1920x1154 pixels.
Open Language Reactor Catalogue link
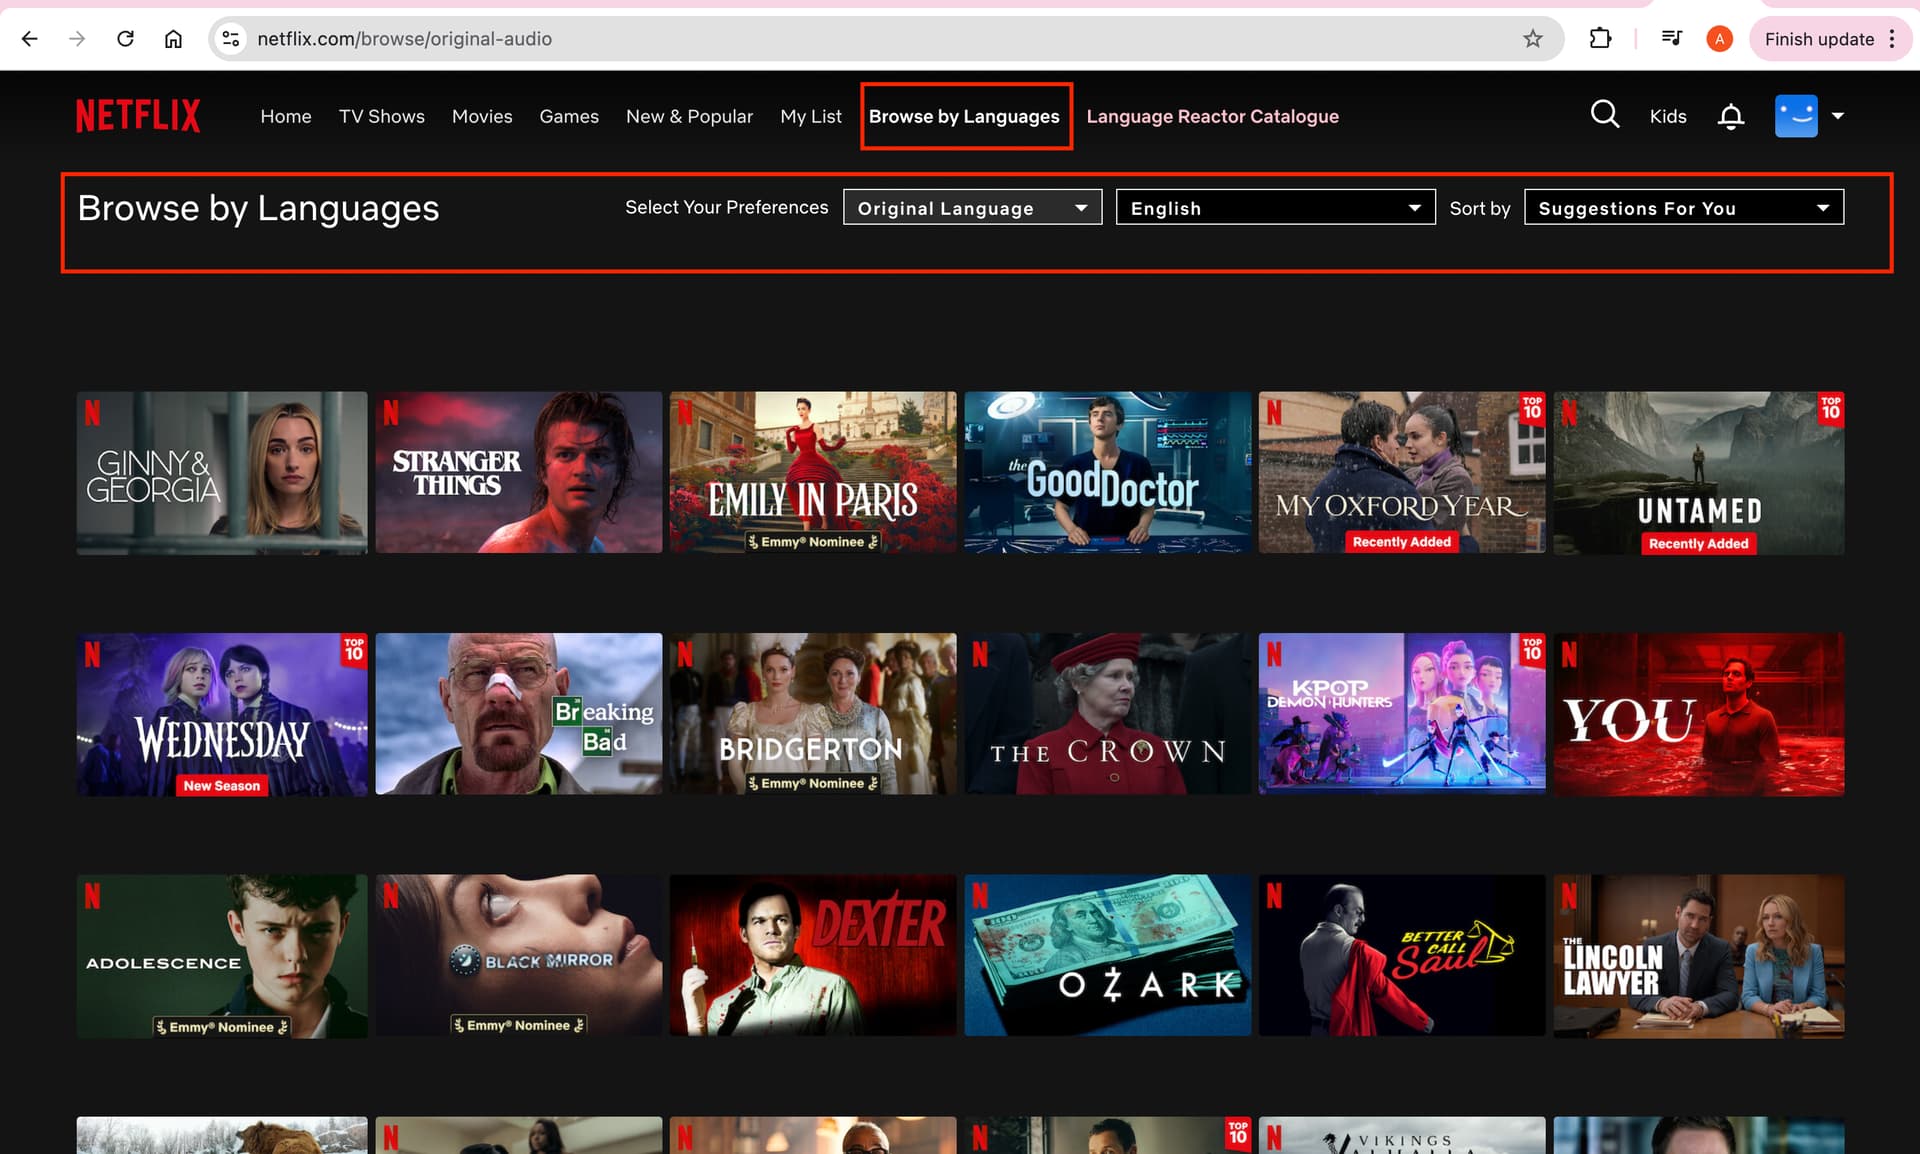(x=1212, y=116)
